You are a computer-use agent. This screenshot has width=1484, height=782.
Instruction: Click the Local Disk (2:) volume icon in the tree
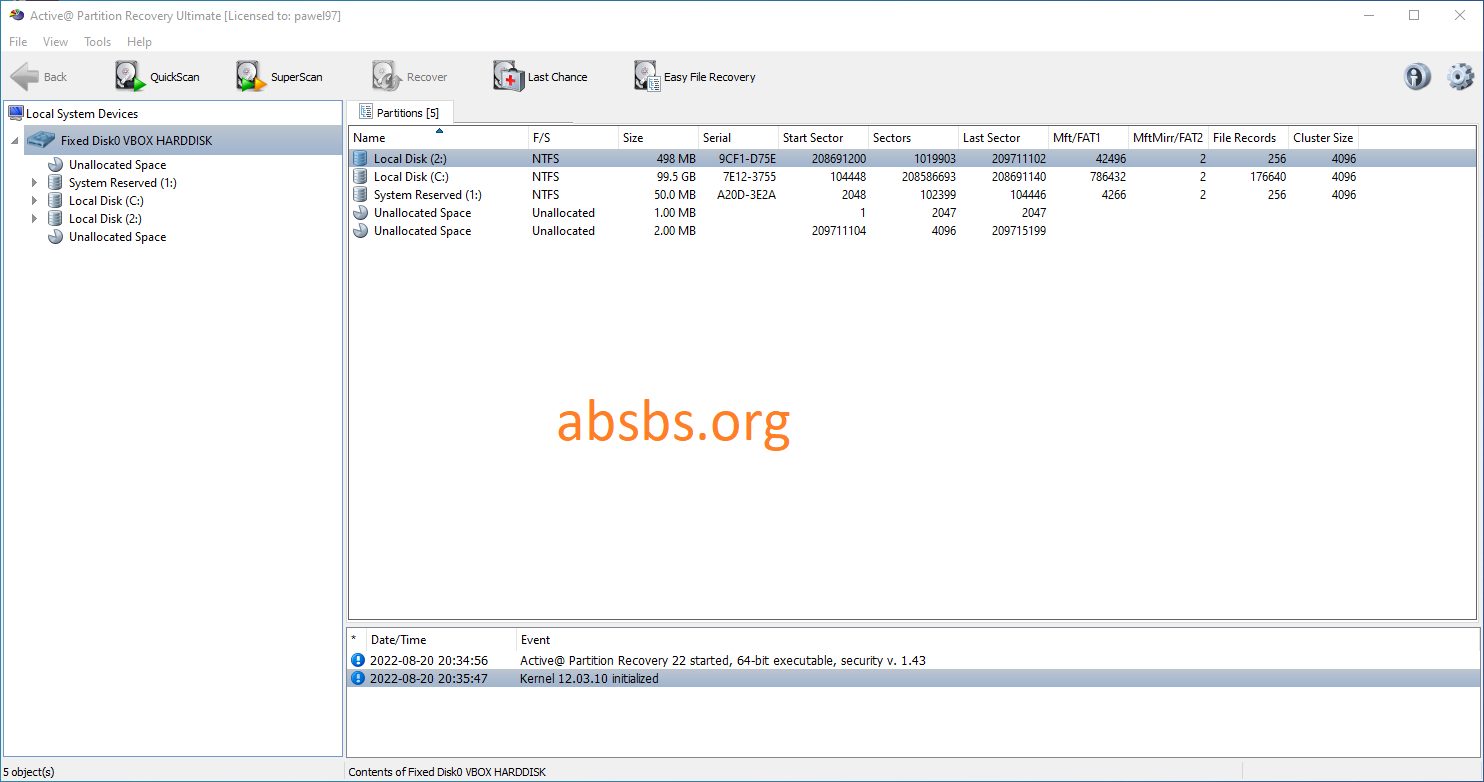(x=55, y=219)
